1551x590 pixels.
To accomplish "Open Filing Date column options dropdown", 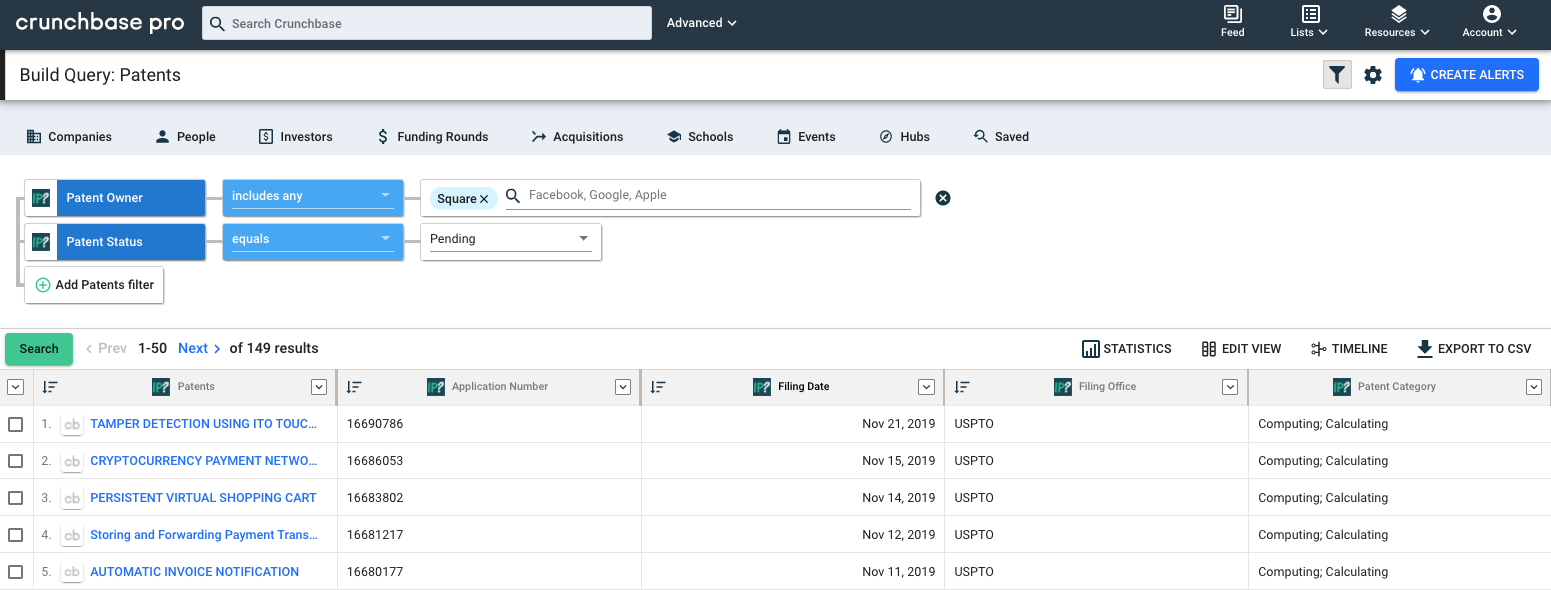I will coord(927,387).
